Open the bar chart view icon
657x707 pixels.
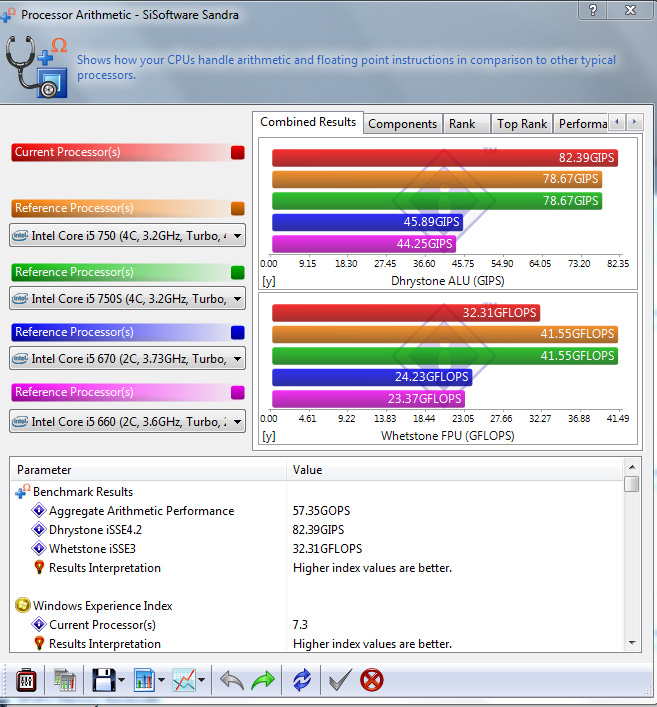click(144, 680)
